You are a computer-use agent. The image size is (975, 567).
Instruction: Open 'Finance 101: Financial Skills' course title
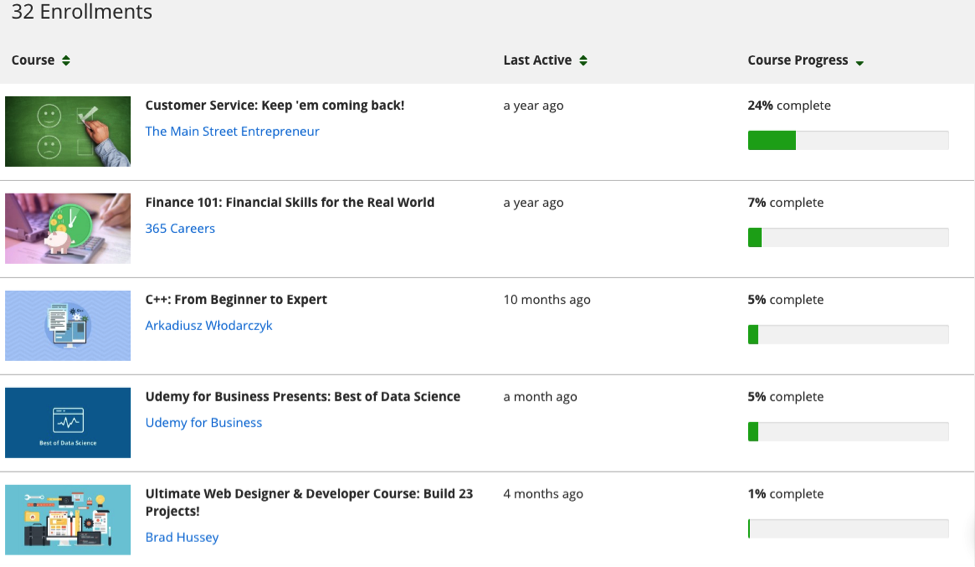click(x=289, y=202)
